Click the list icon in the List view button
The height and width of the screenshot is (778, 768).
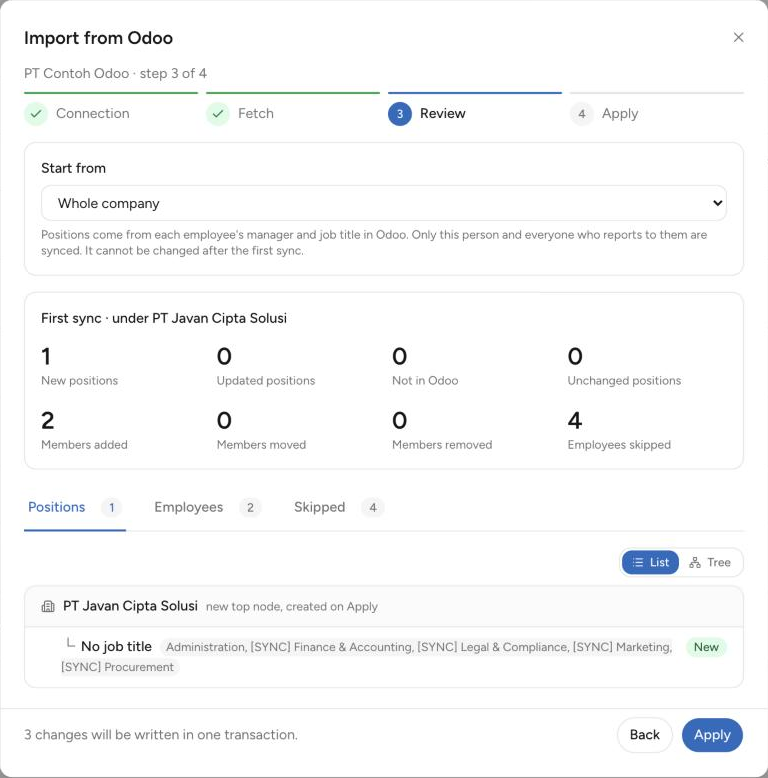638,562
